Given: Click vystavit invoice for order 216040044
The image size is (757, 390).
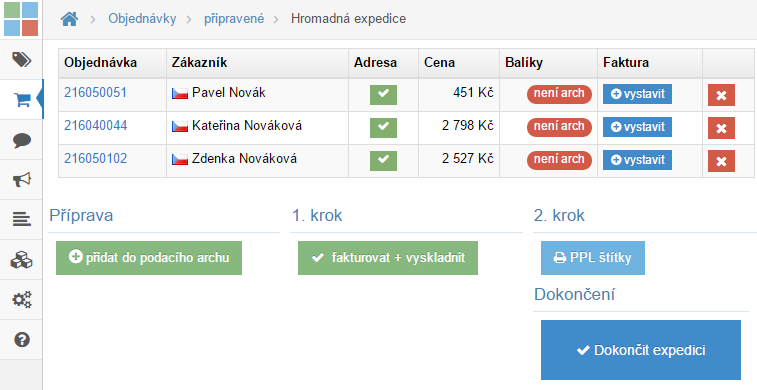Looking at the screenshot, I should pyautogui.click(x=637, y=127).
